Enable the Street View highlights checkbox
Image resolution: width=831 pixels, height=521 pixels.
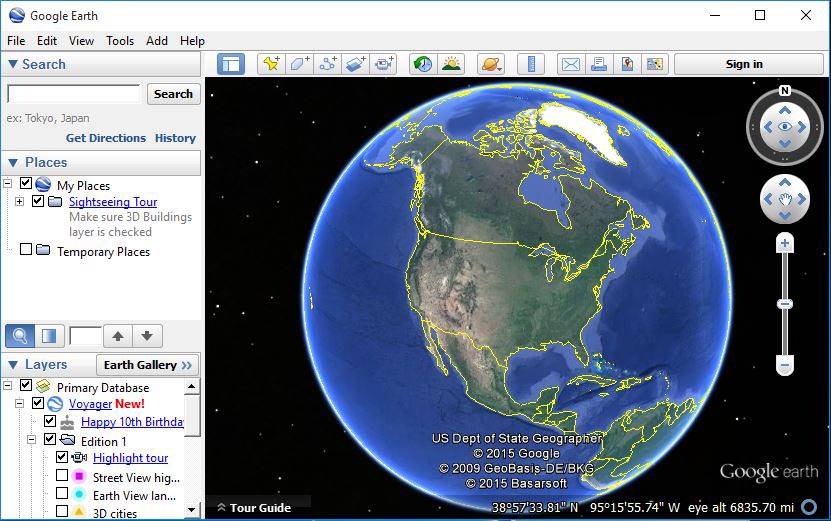tap(62, 475)
